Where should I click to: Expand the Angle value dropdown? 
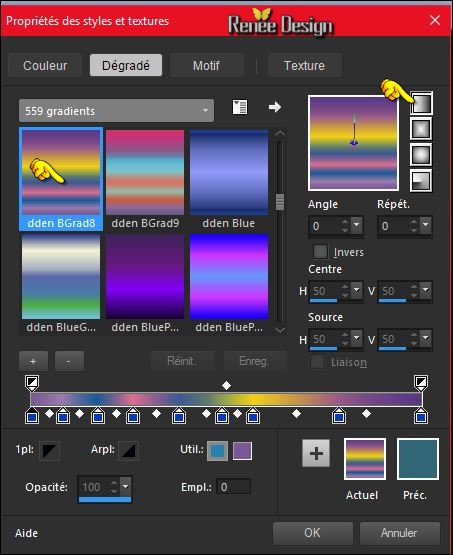(356, 225)
